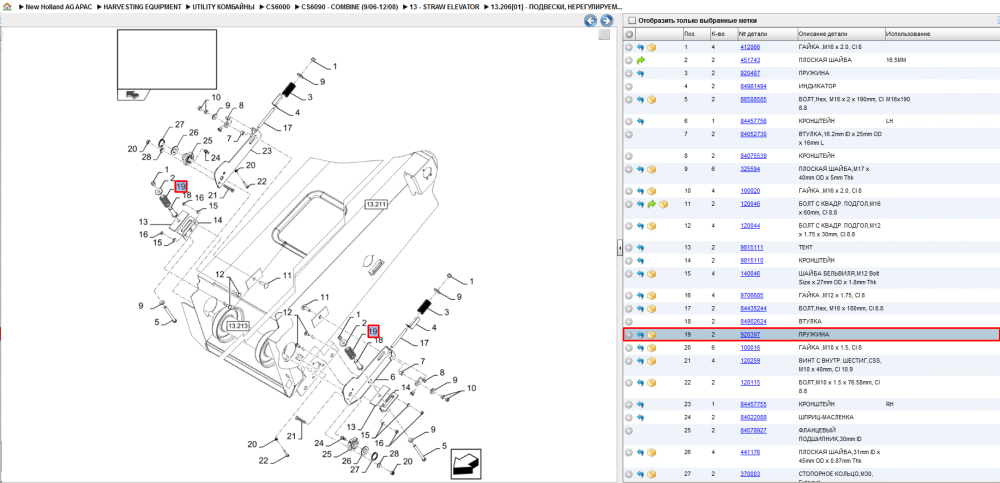Screen dimensions: 1000x483
Task: Navigate to previous diagram with left arrow
Action: [x=591, y=21]
